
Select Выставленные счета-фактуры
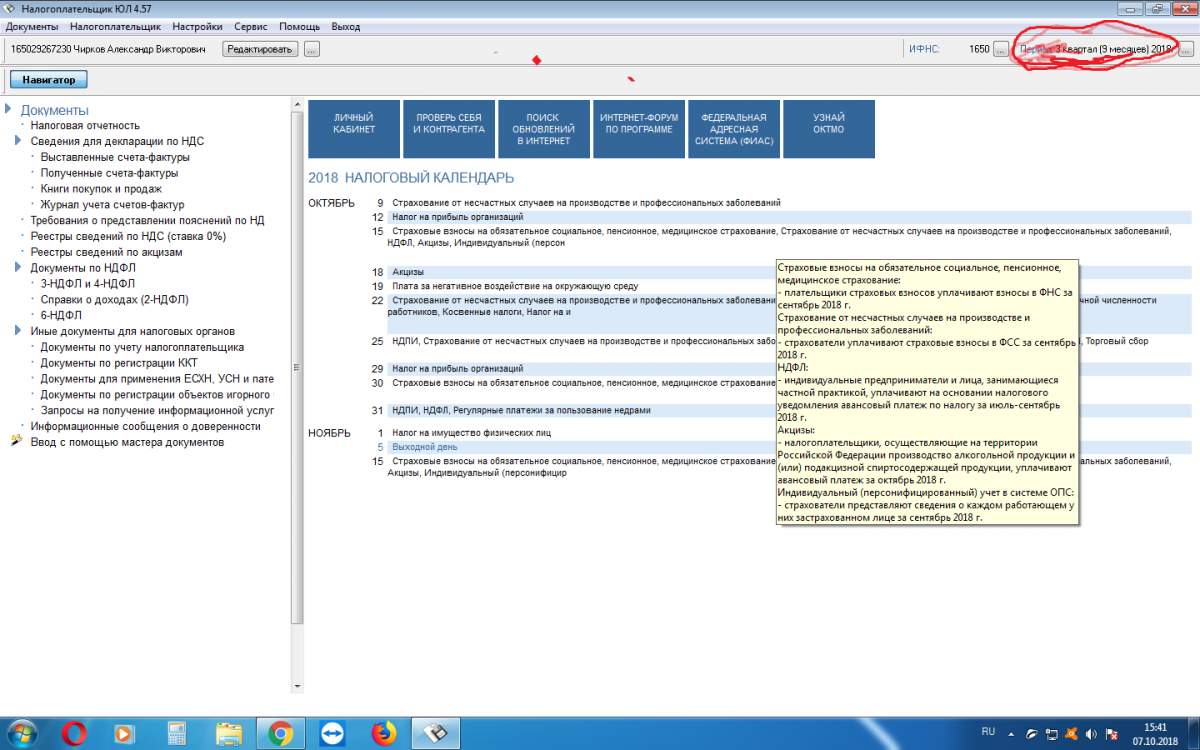(115, 157)
